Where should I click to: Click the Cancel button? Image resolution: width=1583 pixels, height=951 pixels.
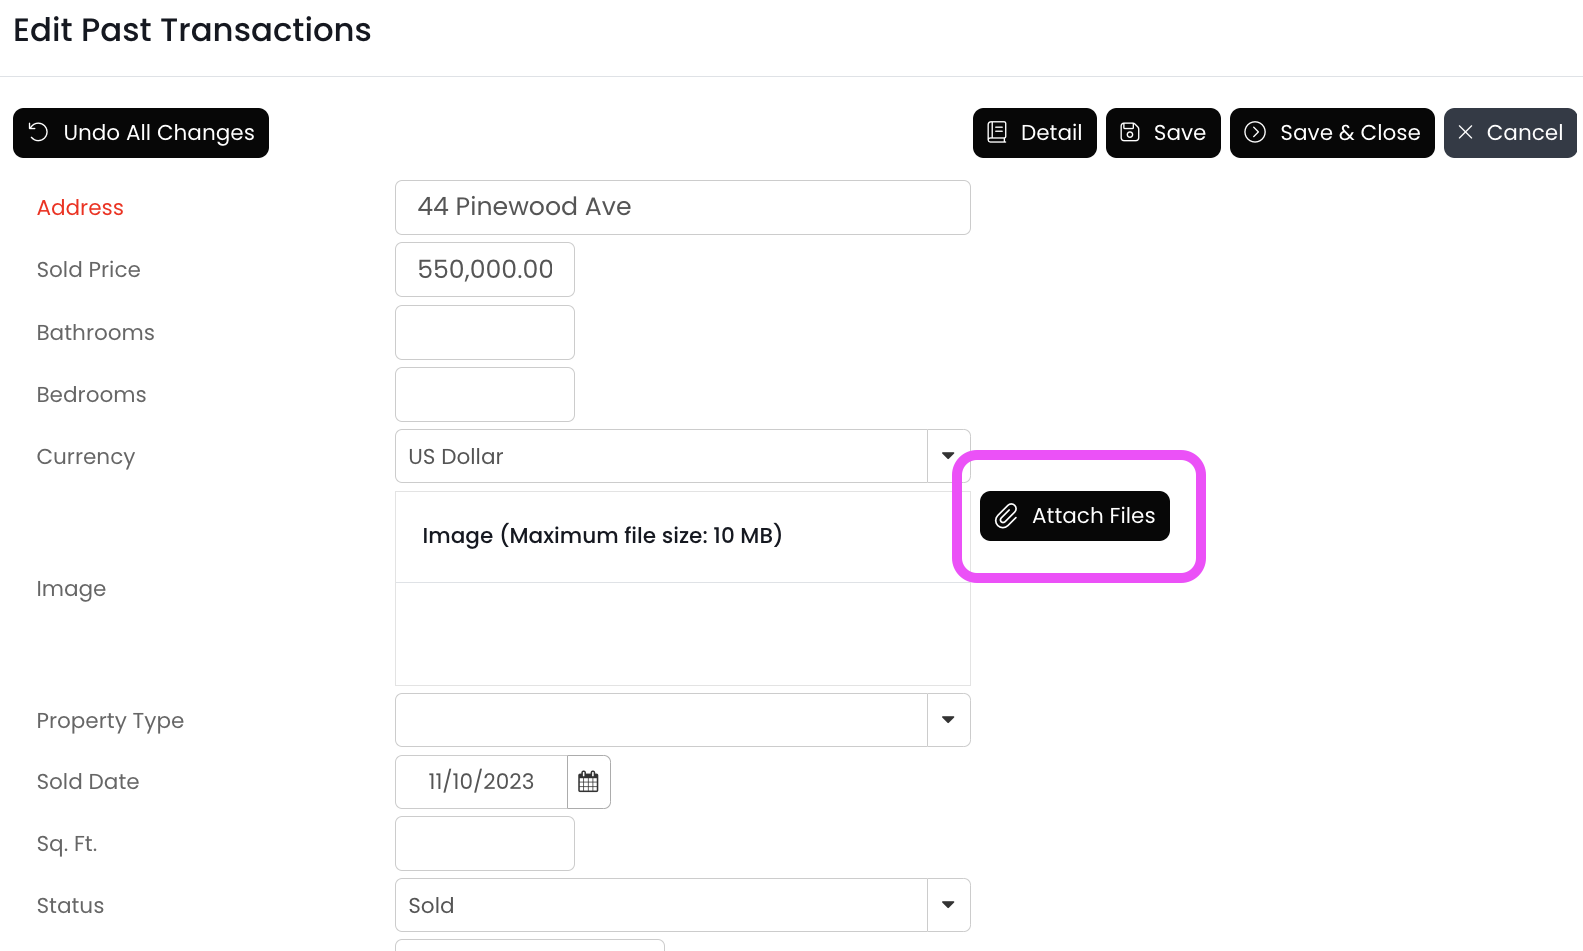[1510, 133]
